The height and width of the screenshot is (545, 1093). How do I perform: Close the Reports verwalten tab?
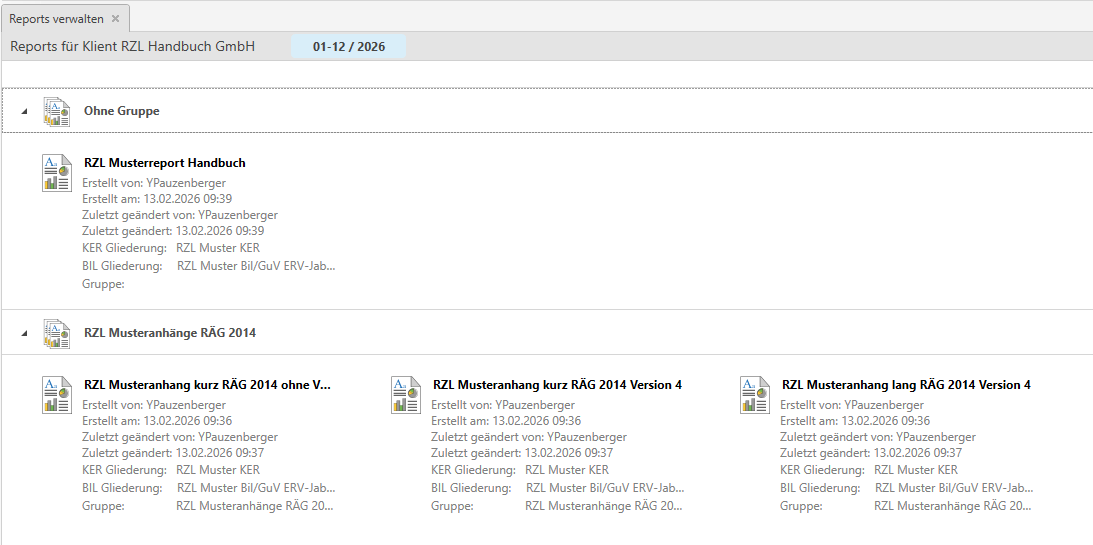tap(115, 19)
